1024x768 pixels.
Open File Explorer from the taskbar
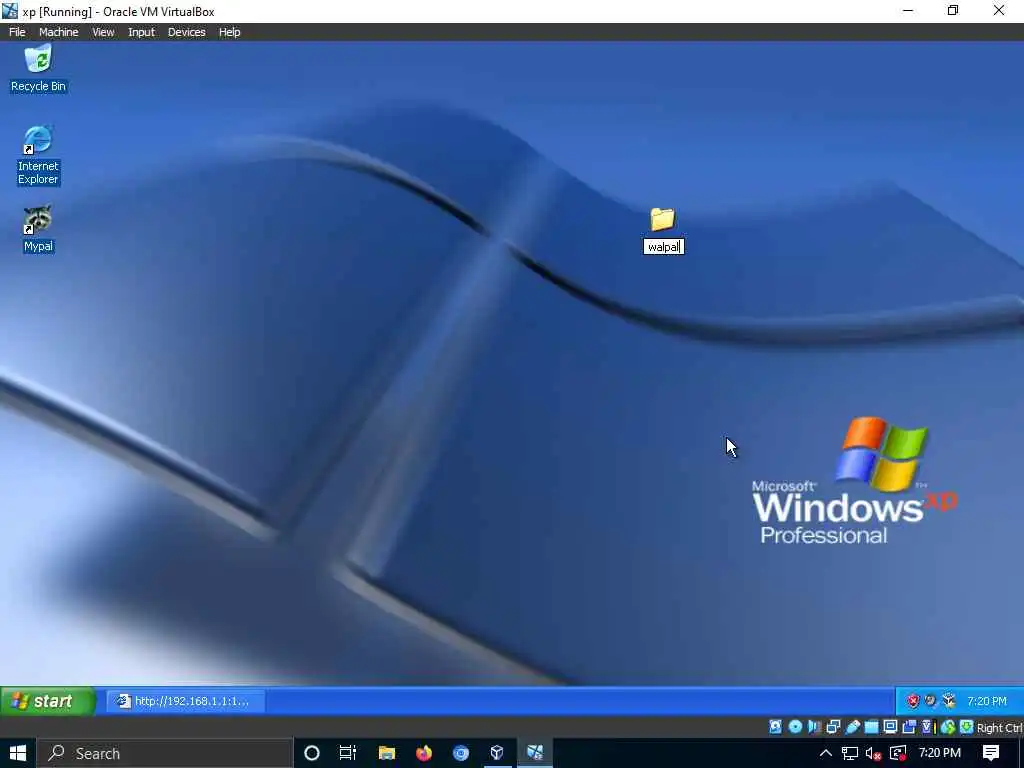pyautogui.click(x=387, y=753)
